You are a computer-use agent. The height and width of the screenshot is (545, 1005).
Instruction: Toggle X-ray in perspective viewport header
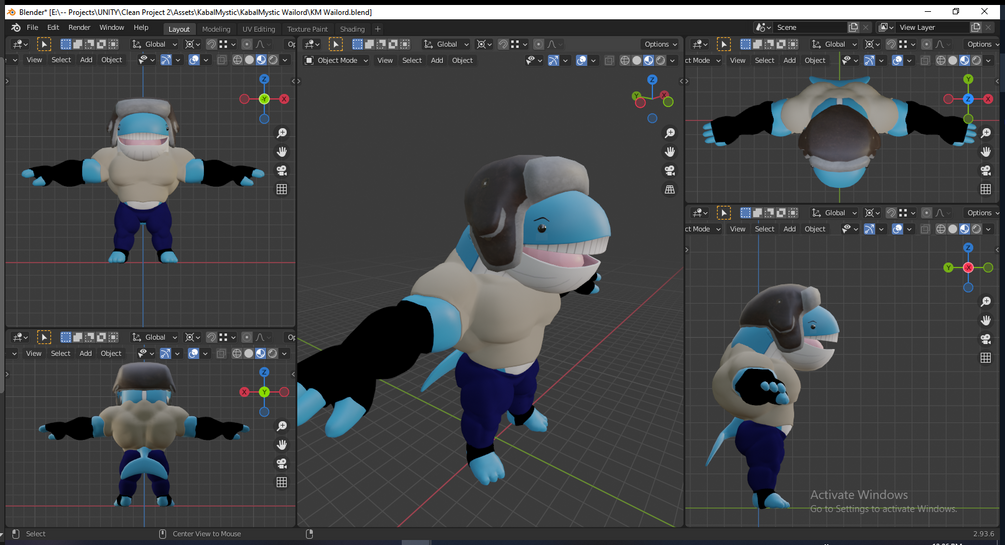click(609, 60)
